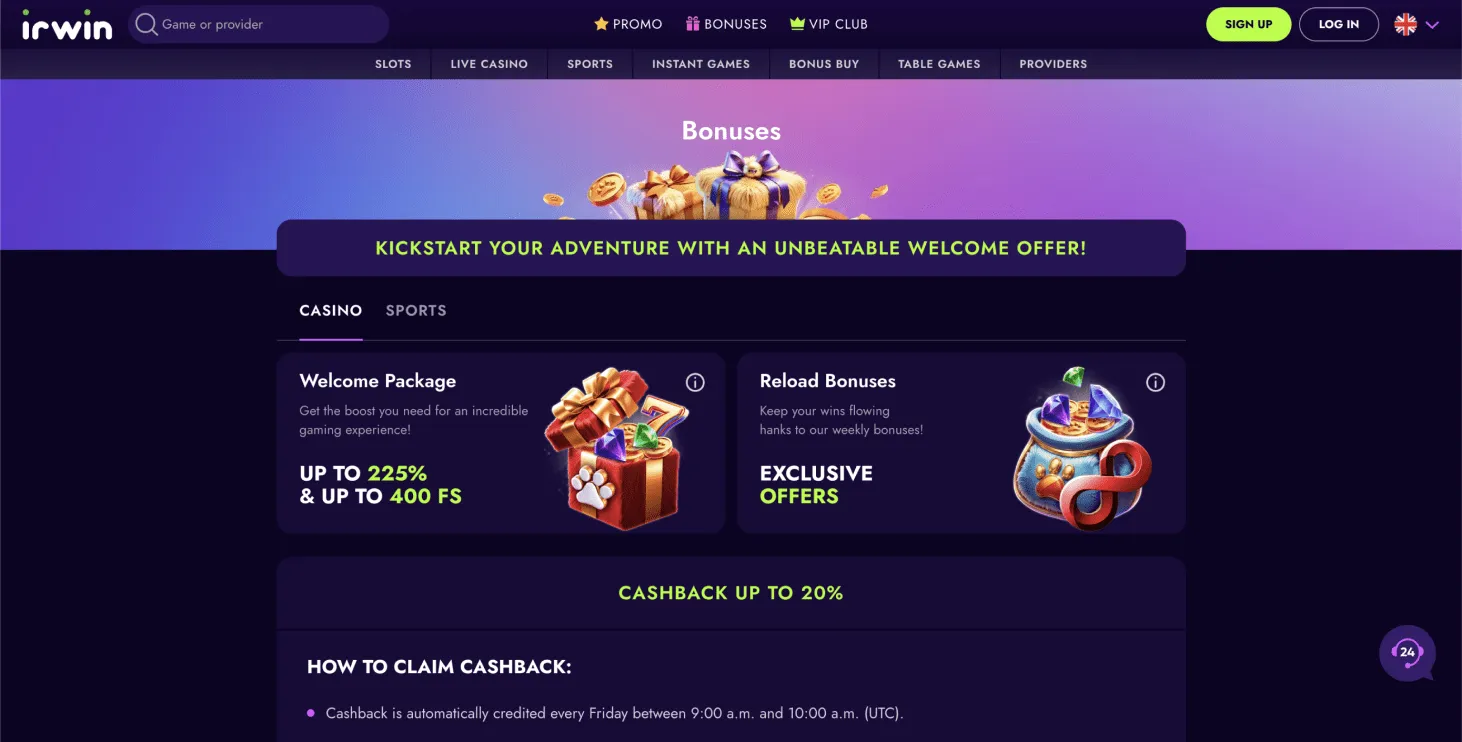
Task: Click the LOG IN button
Action: tap(1339, 24)
